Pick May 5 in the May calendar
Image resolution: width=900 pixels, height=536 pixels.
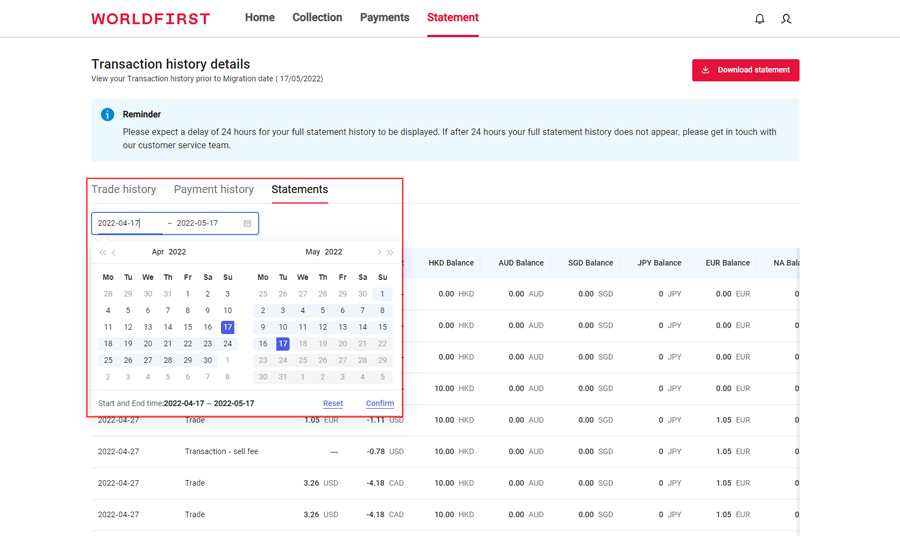pos(323,310)
